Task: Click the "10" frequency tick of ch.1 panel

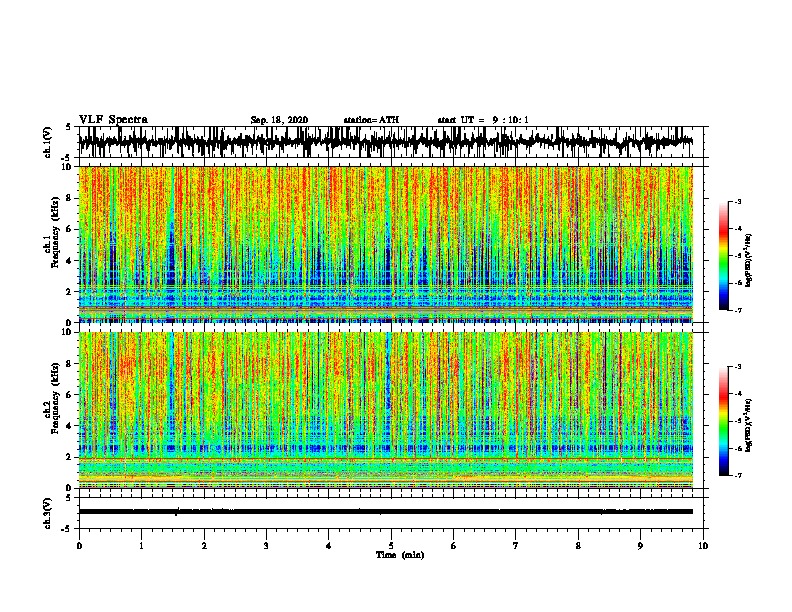Action: coord(68,167)
